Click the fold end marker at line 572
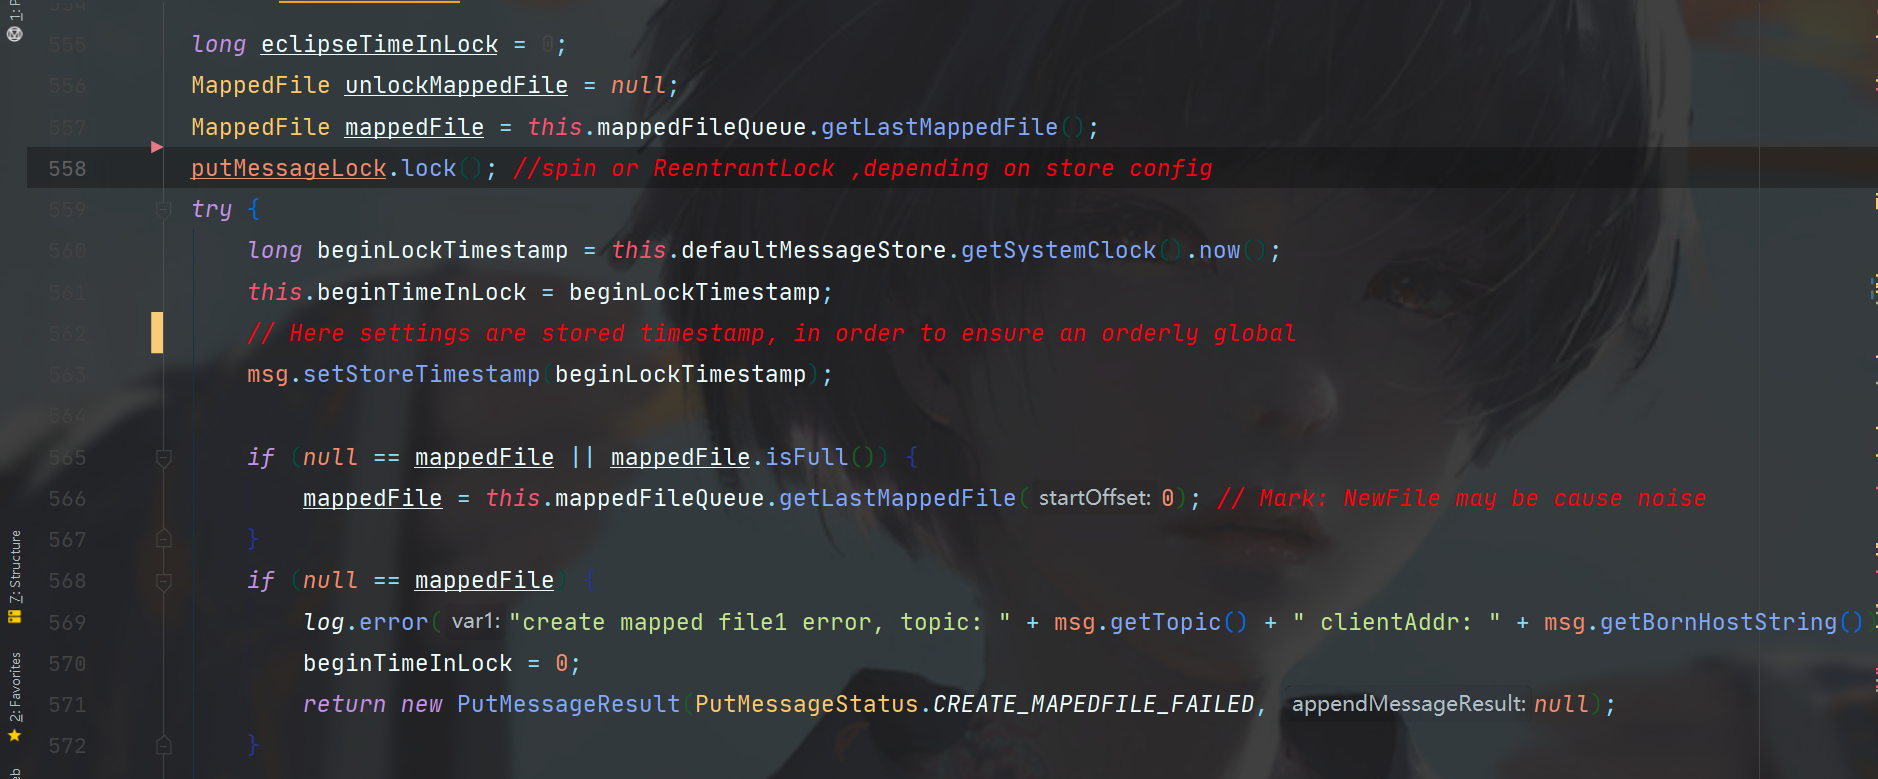The image size is (1878, 779). [x=164, y=746]
